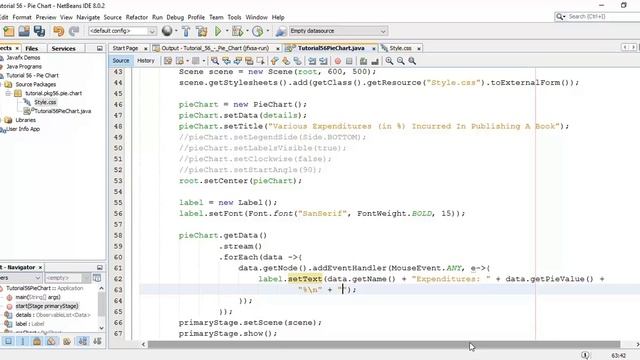Click Navigator scrollbar down arrow
The height and width of the screenshot is (360, 640).
pos(101,328)
